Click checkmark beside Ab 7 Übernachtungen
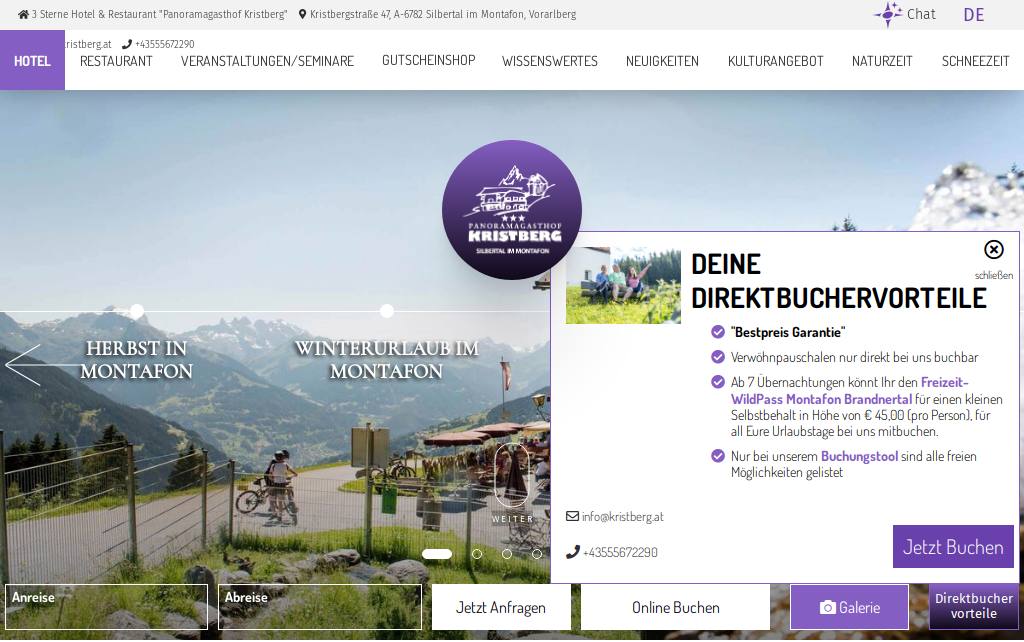The height and width of the screenshot is (642, 1024). tap(718, 381)
